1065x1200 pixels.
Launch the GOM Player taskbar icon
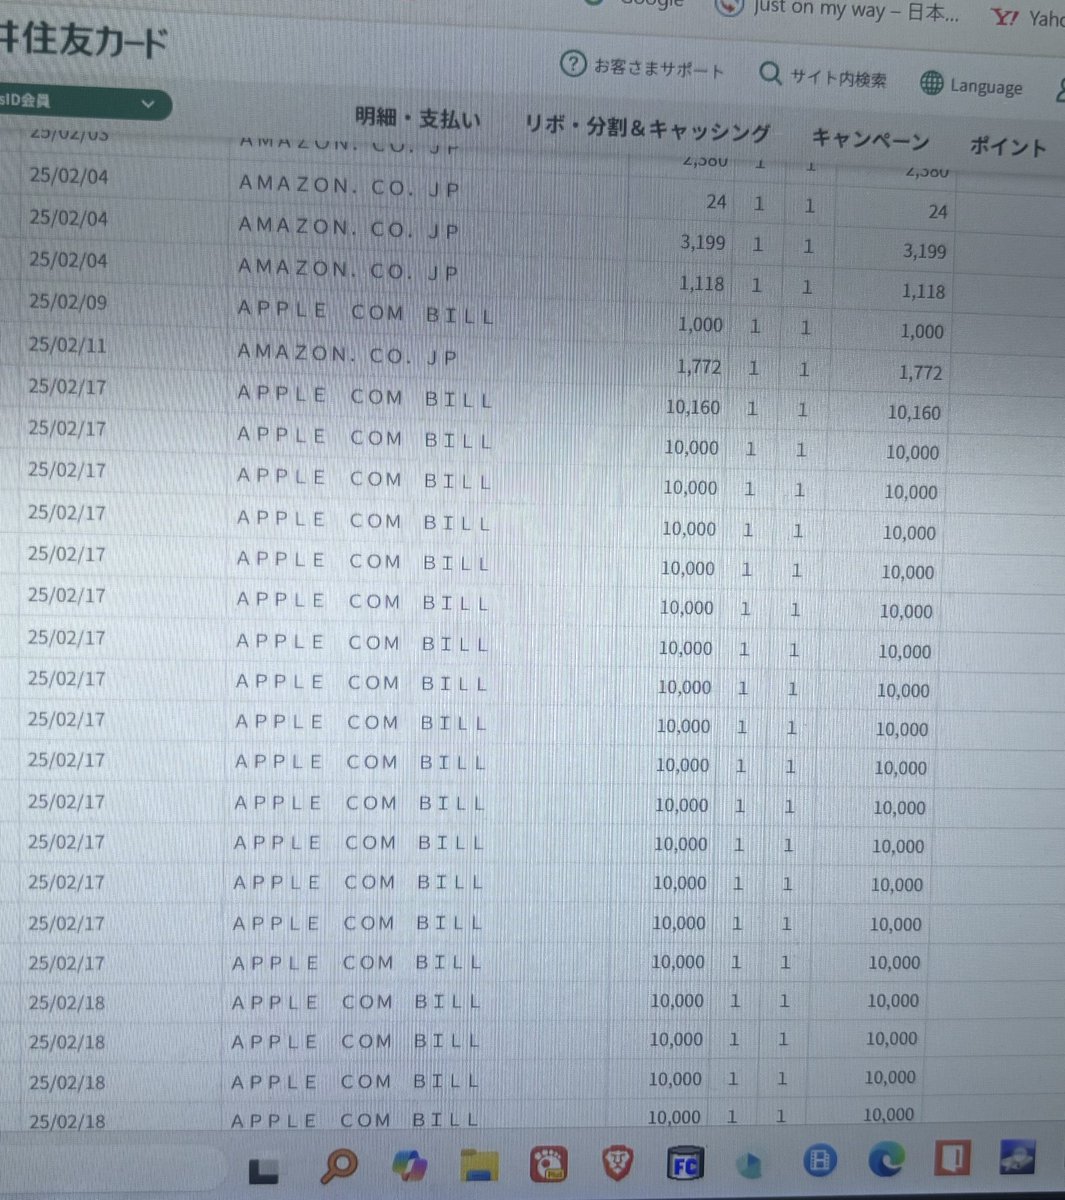548,1163
